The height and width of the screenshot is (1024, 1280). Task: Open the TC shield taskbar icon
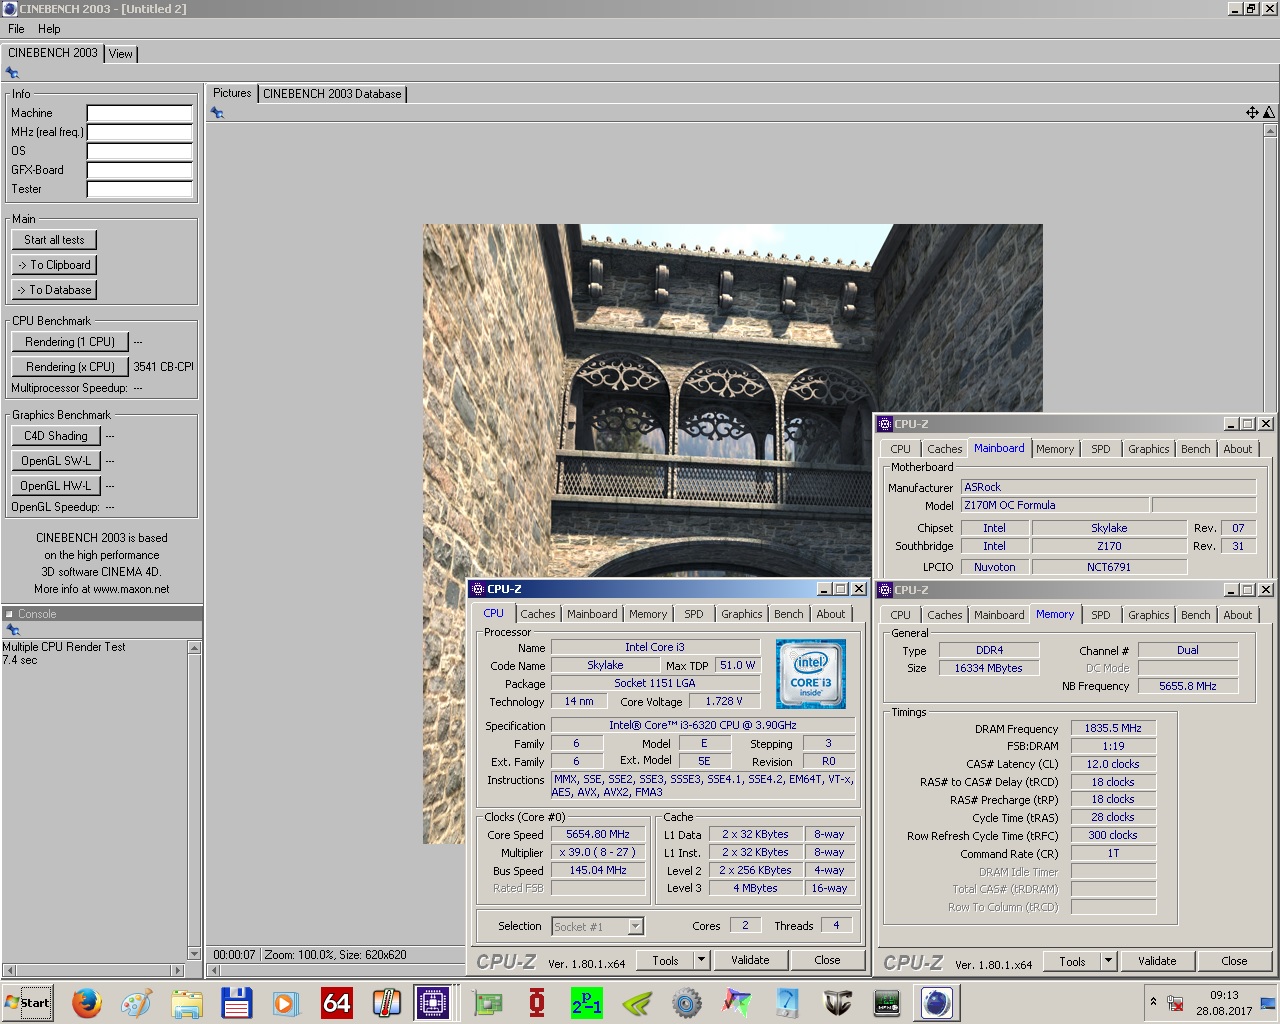point(837,1002)
